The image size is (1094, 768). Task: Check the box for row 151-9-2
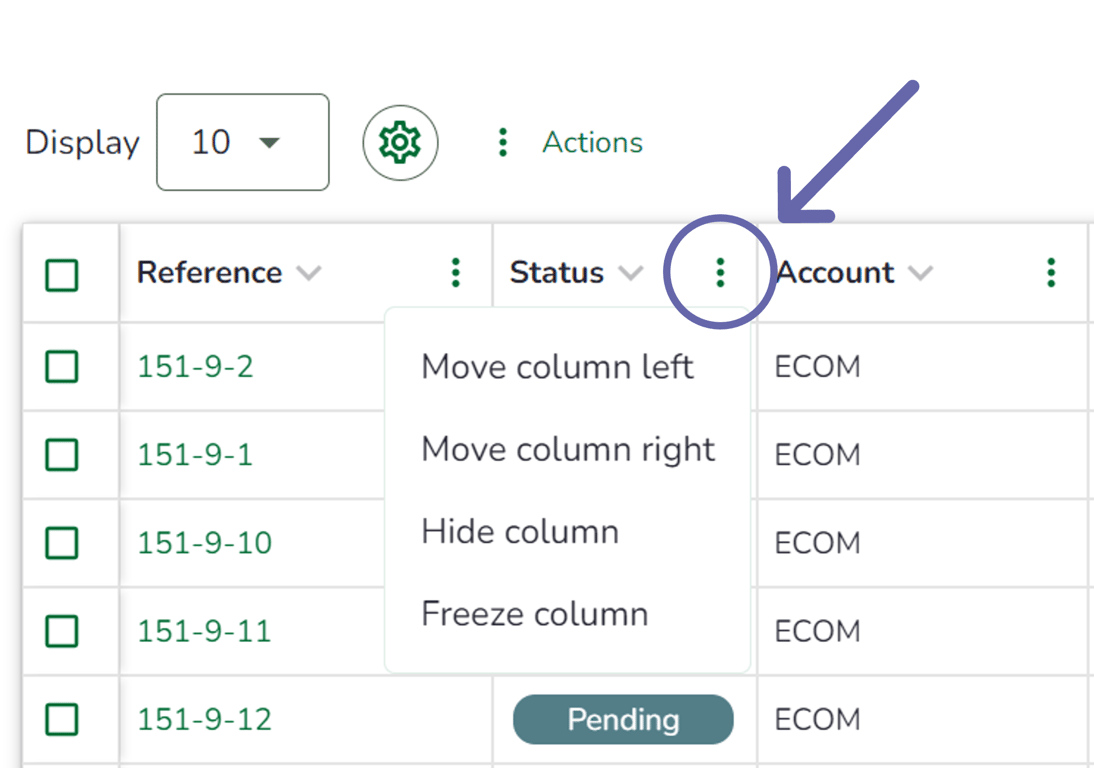pyautogui.click(x=62, y=367)
